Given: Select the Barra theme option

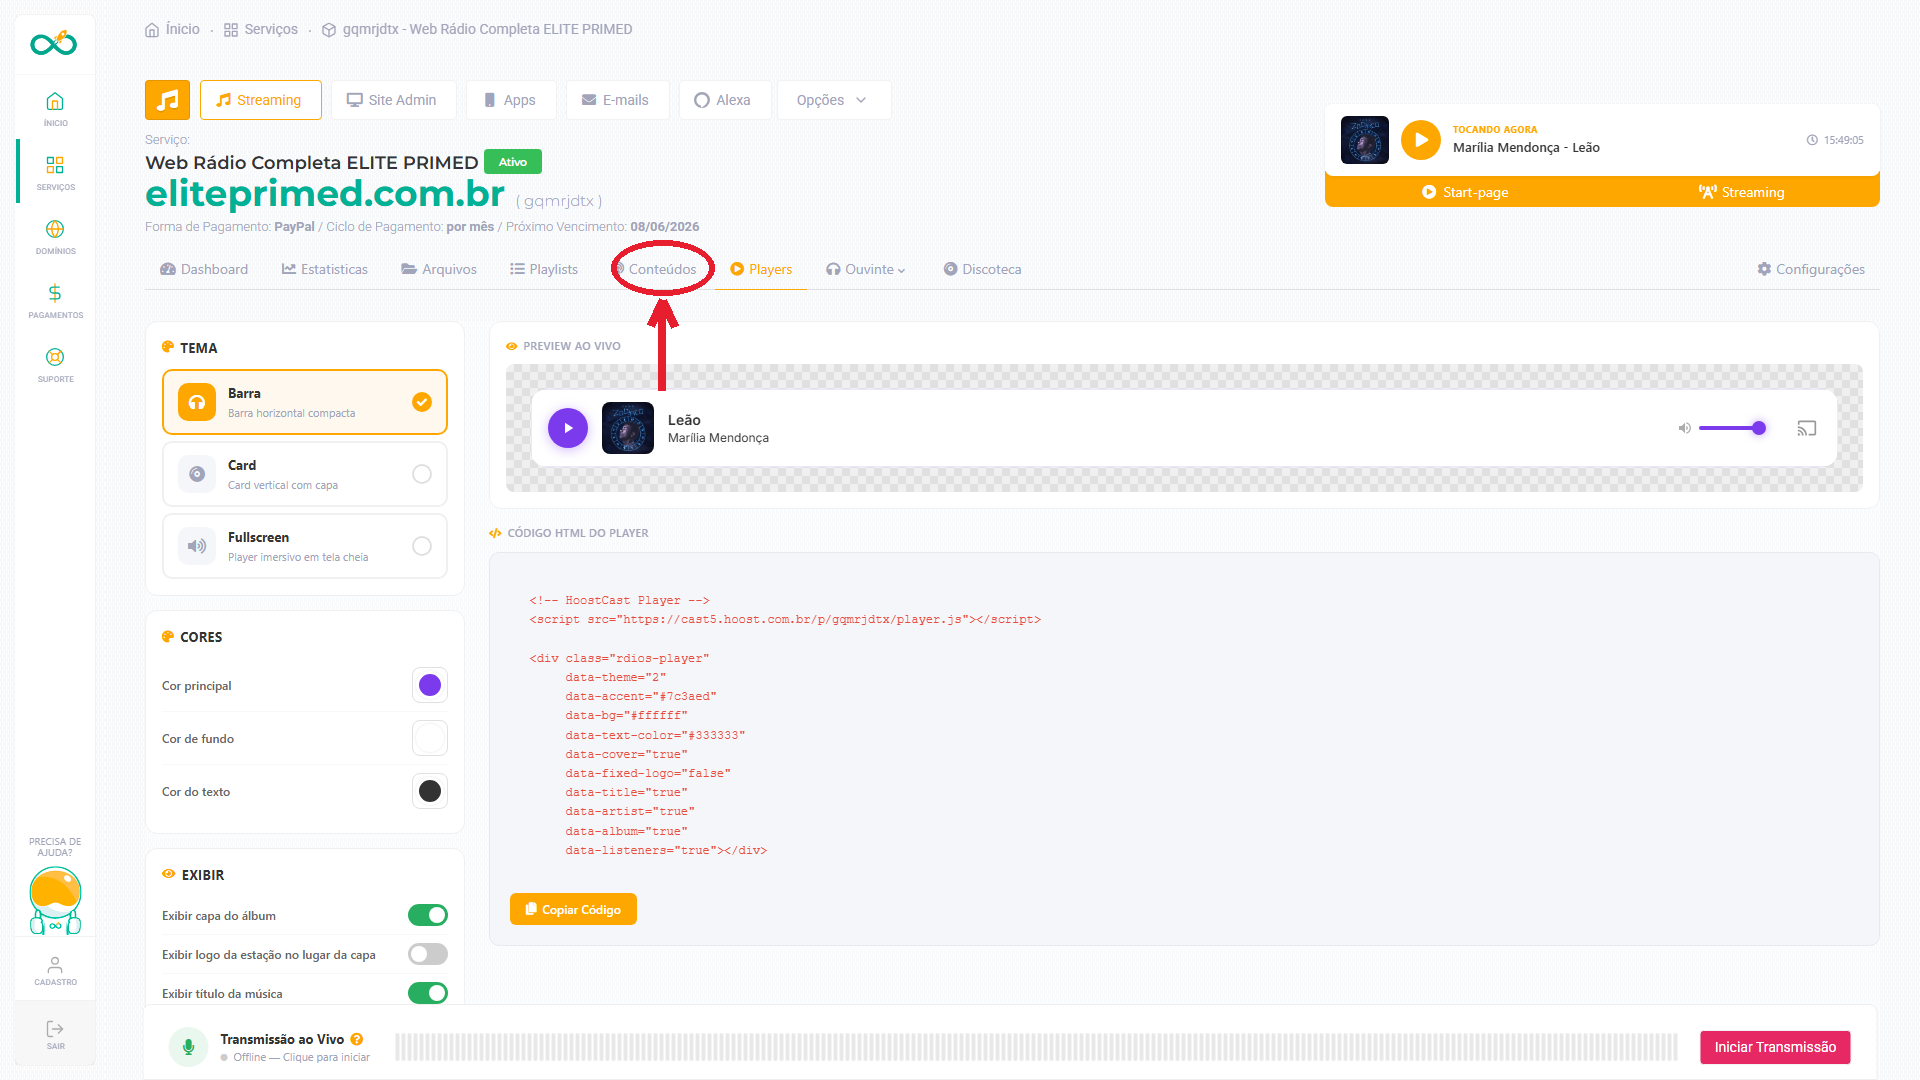Looking at the screenshot, I should [x=305, y=402].
